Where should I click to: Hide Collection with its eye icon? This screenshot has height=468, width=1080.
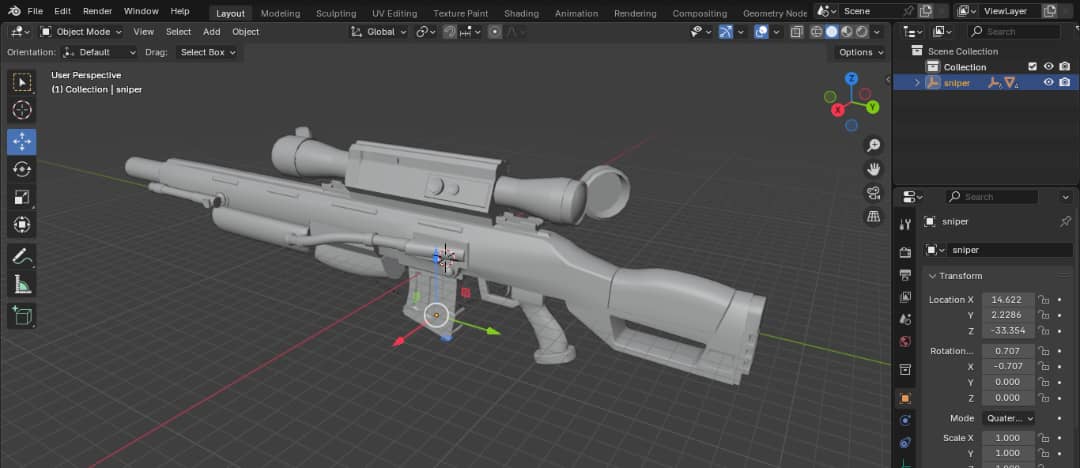(x=1048, y=67)
